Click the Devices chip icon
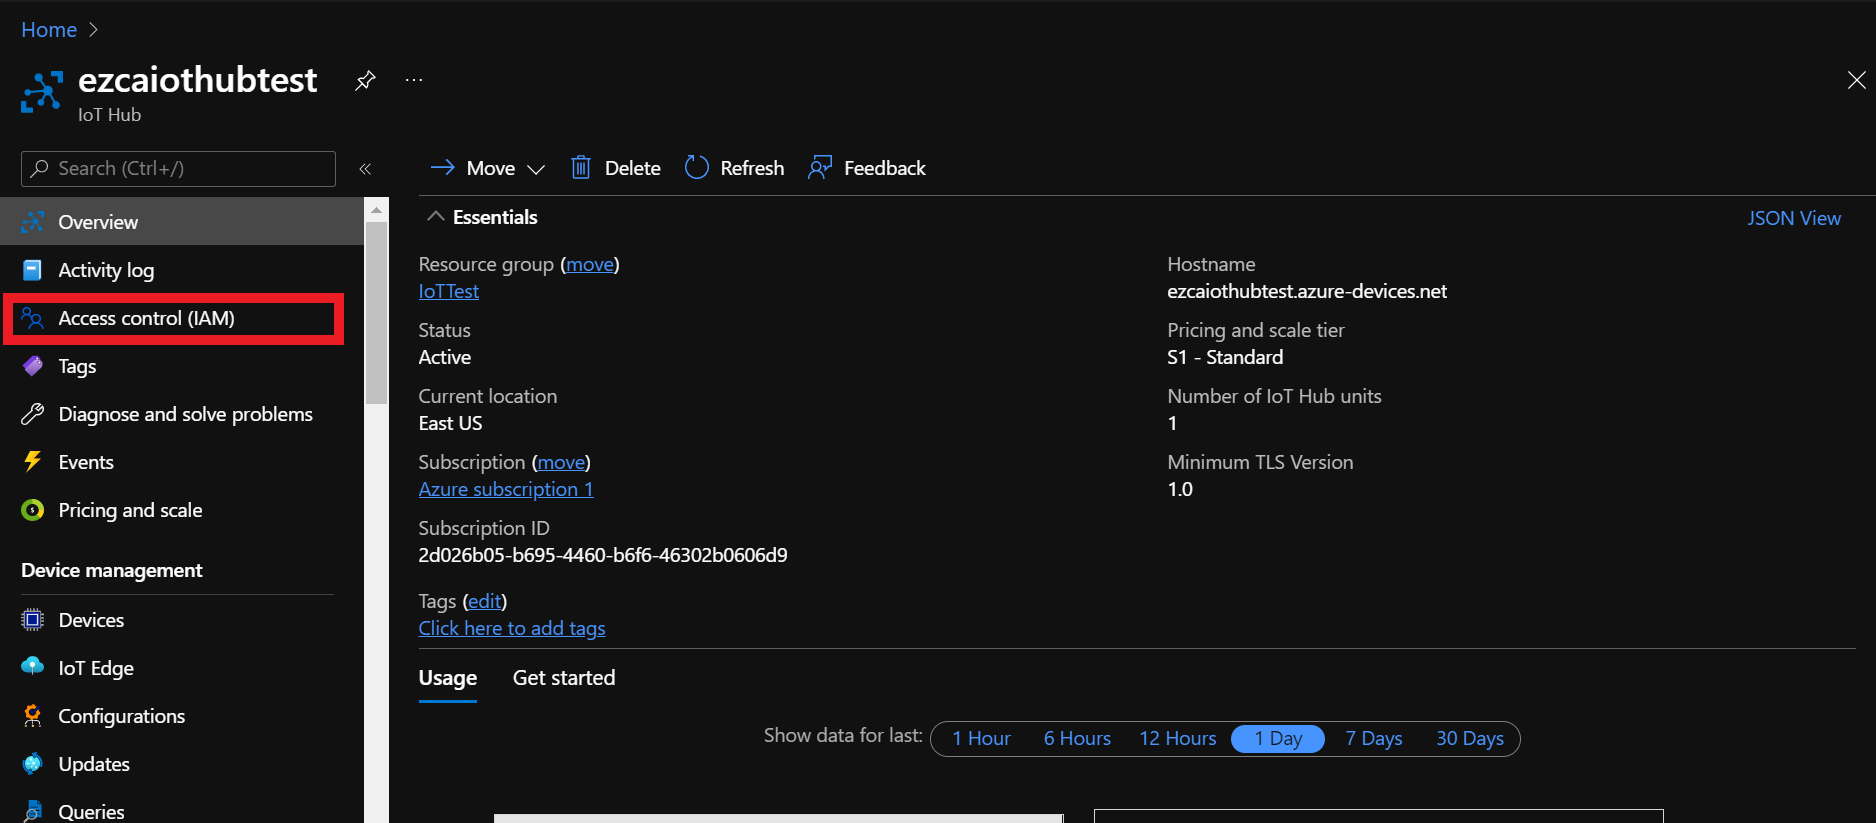The image size is (1876, 823). [x=33, y=620]
